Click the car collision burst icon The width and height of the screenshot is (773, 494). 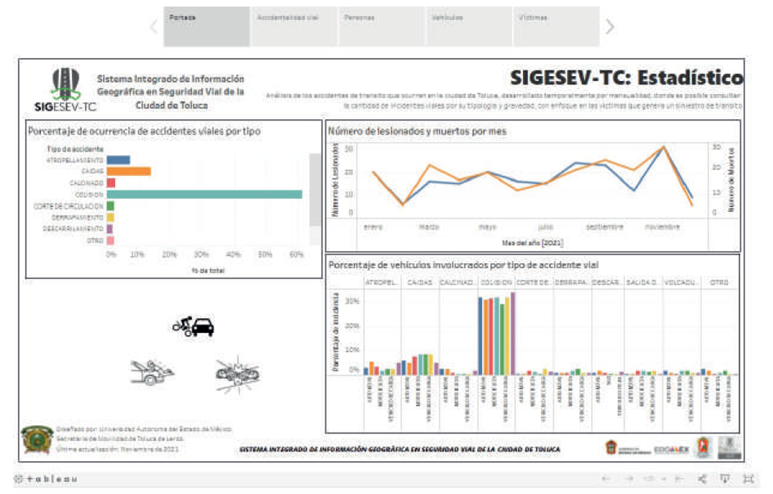pos(237,372)
